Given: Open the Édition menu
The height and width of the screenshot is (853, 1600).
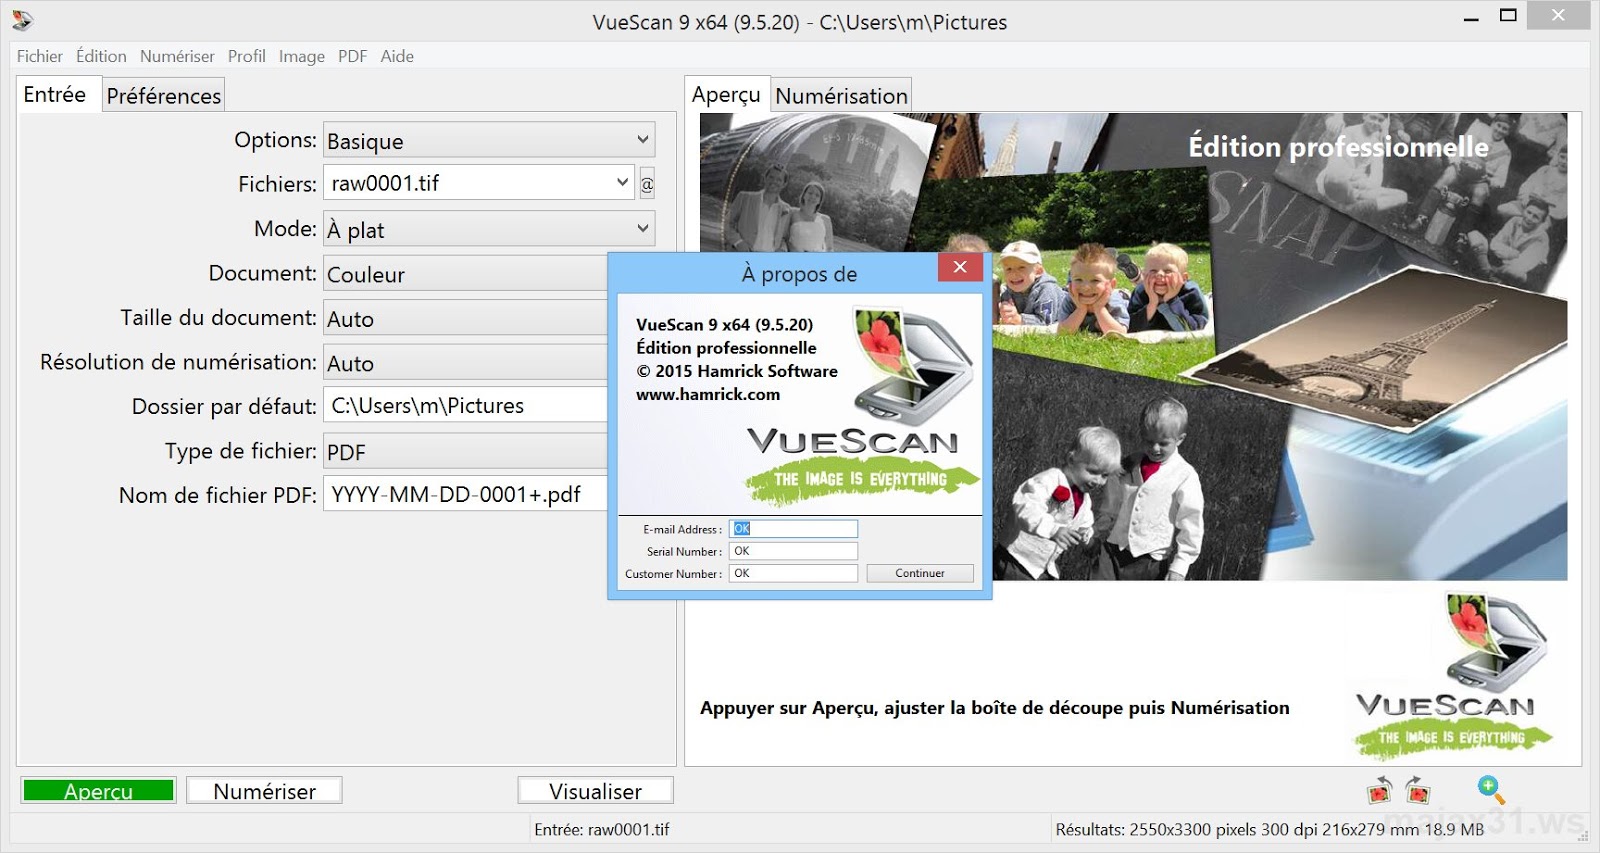Looking at the screenshot, I should (x=101, y=56).
